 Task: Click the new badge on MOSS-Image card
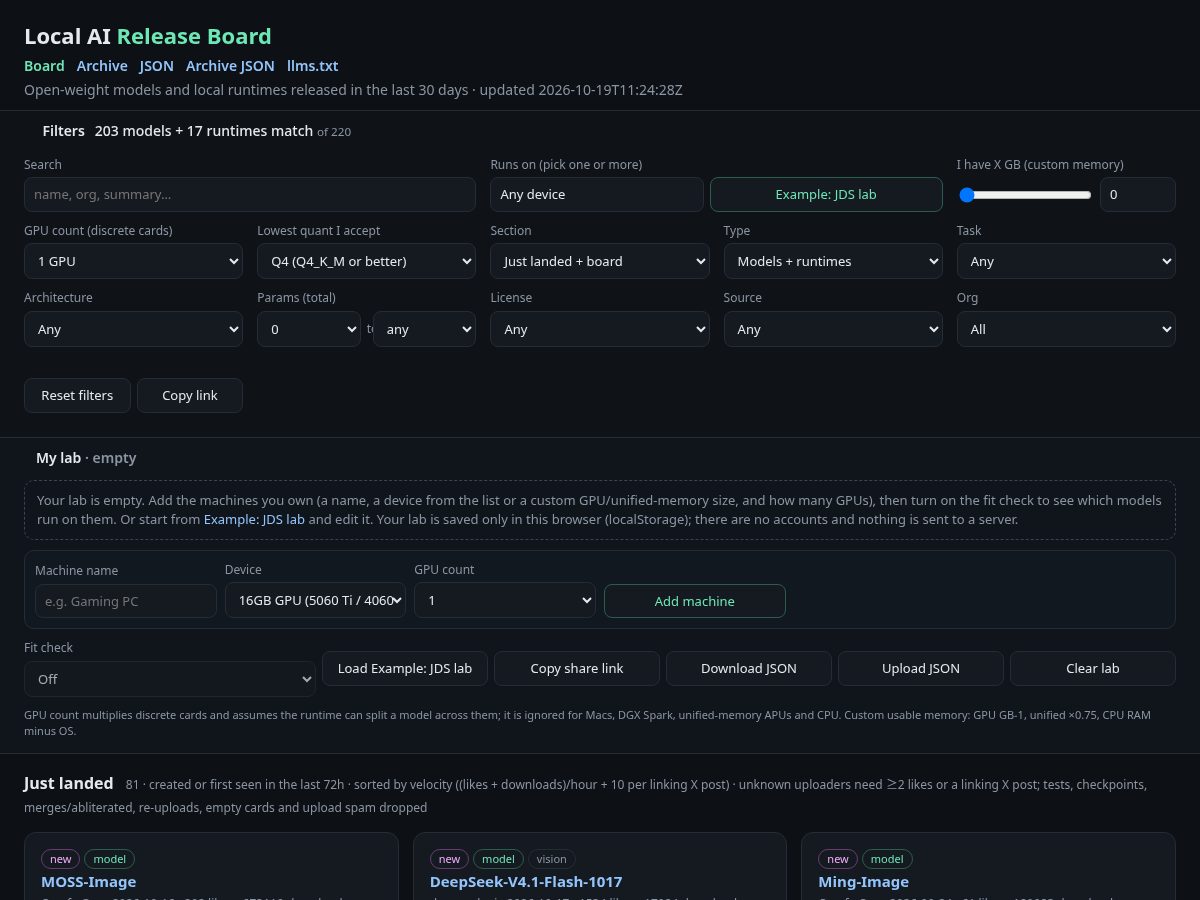coord(61,859)
